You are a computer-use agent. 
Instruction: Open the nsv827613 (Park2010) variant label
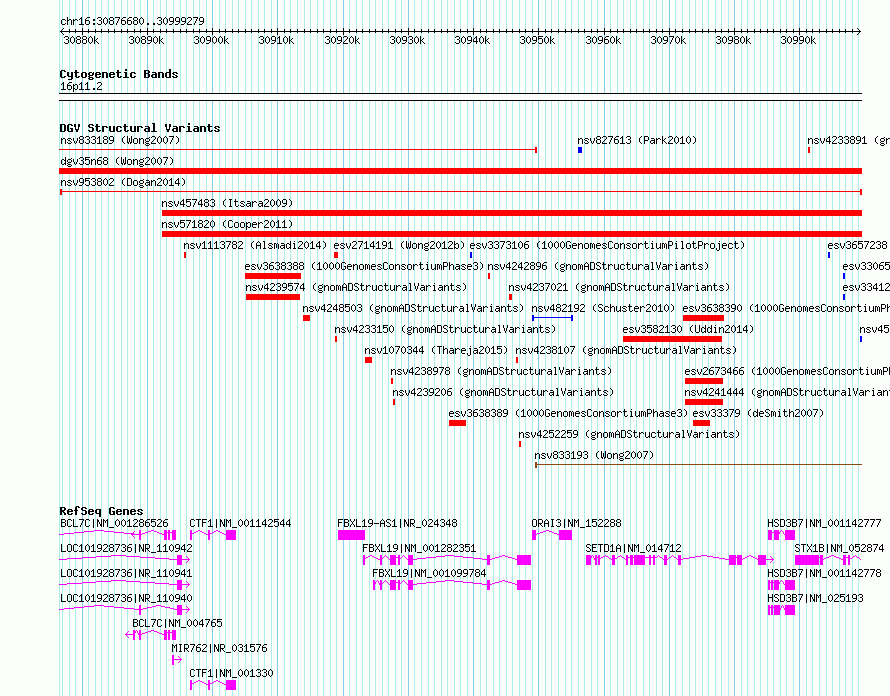click(637, 140)
